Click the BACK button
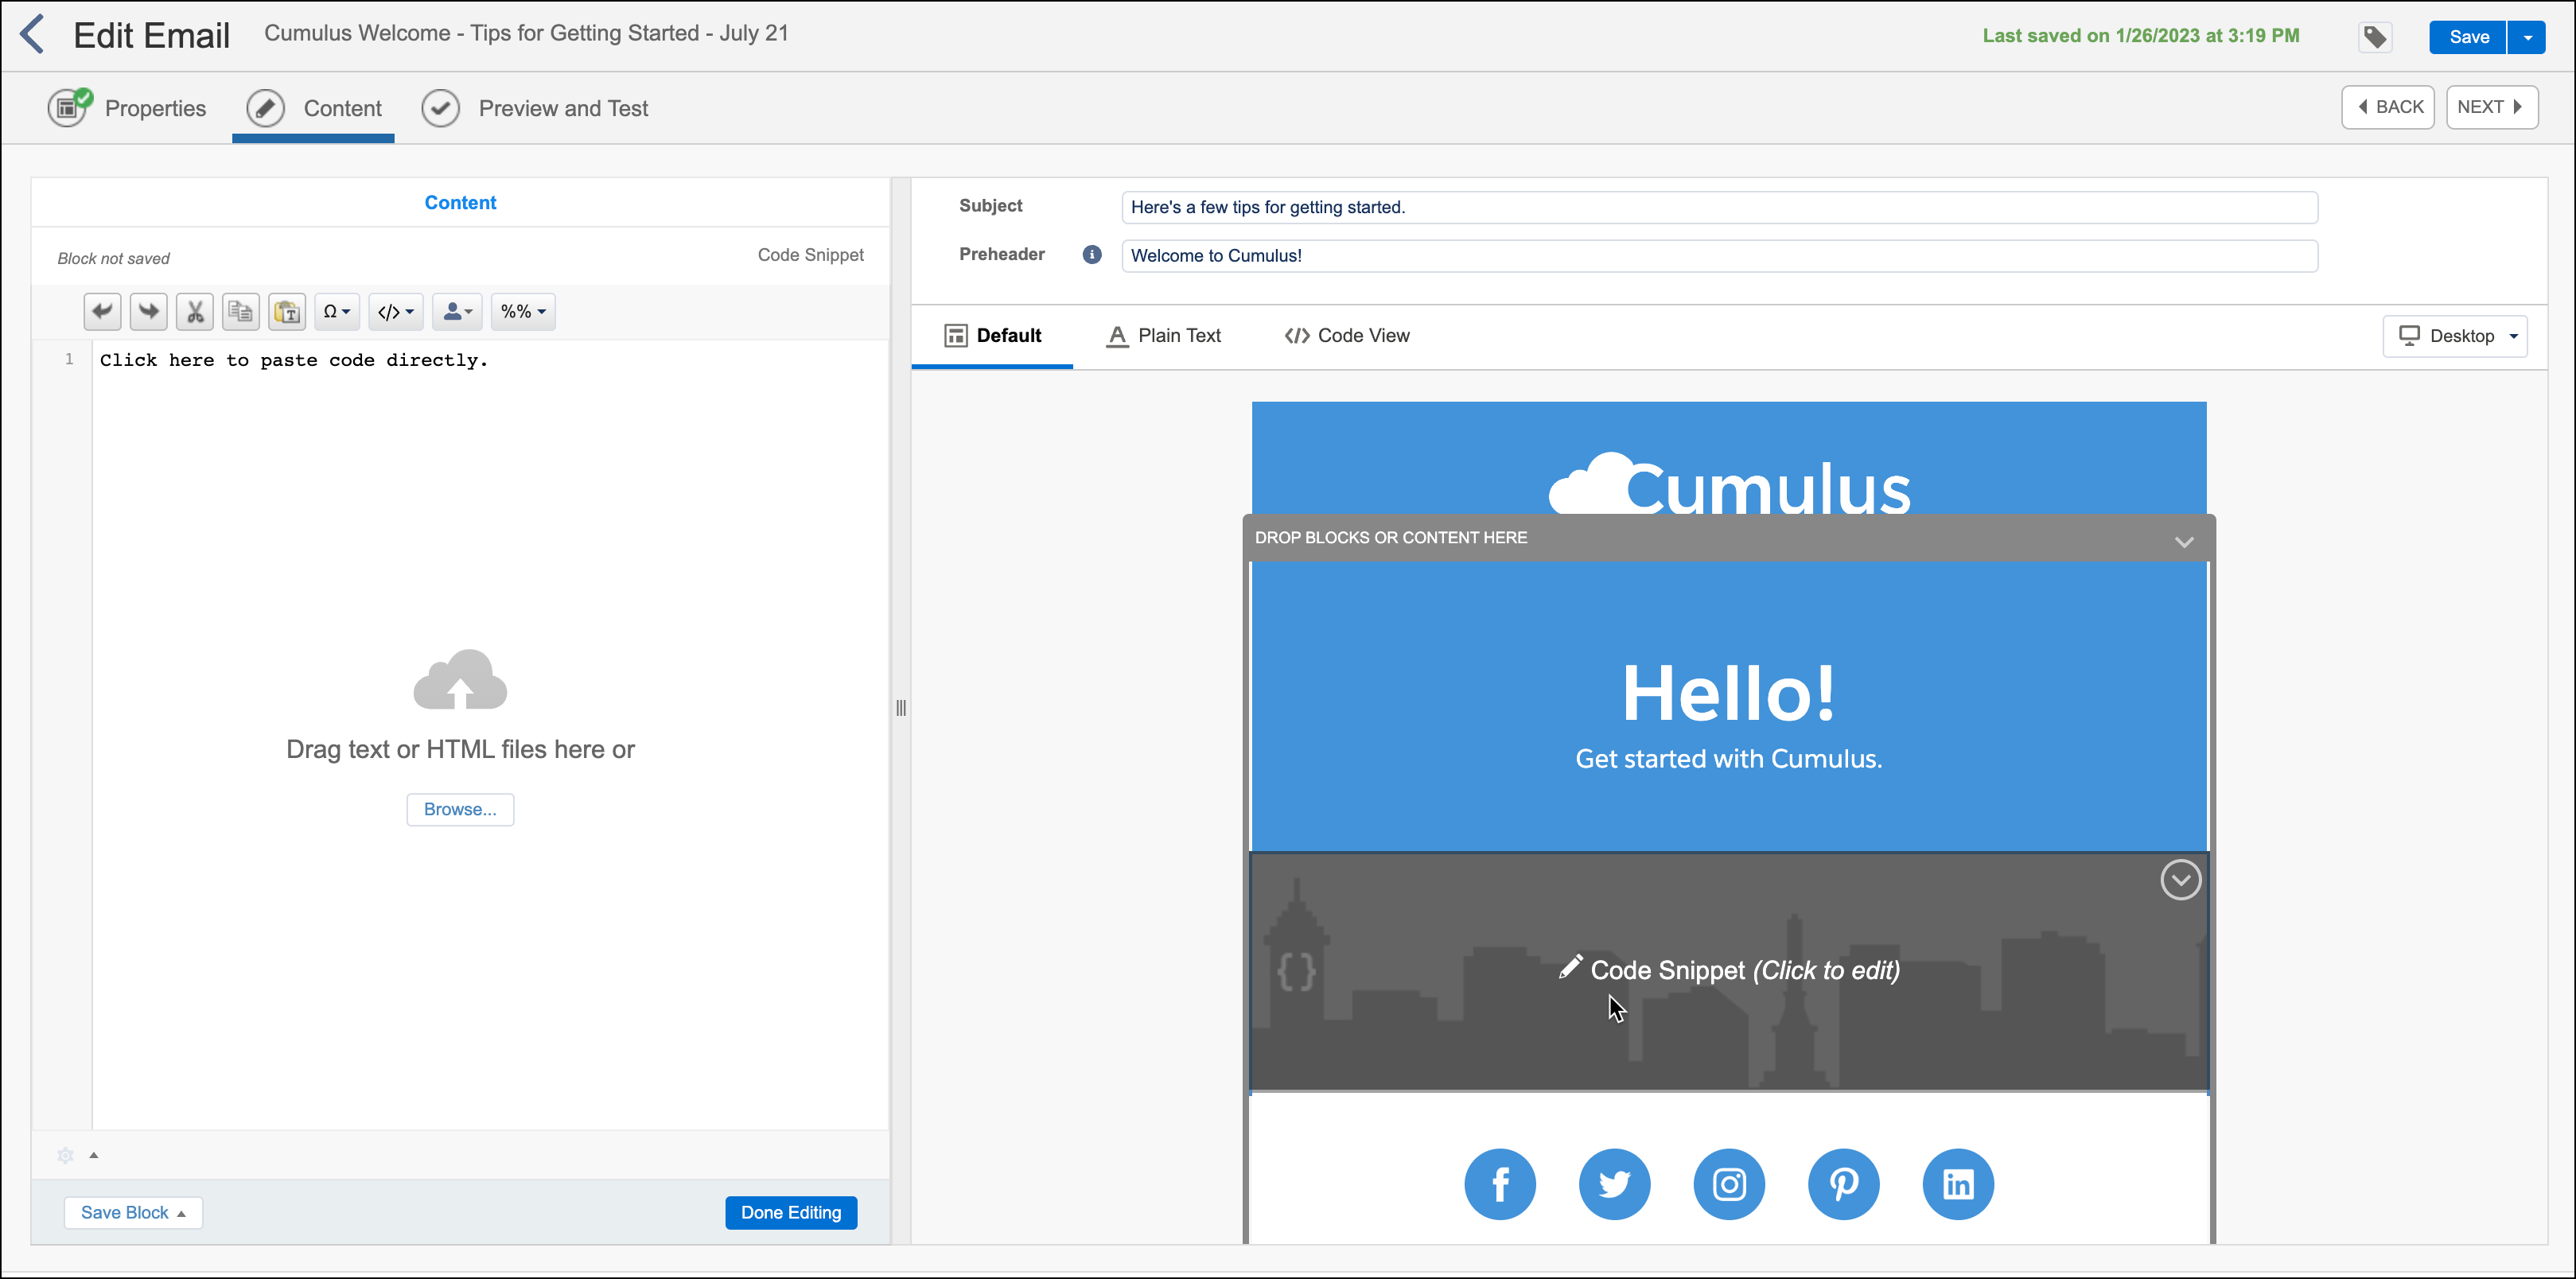Screen dimensions: 2576x1279 tap(2387, 107)
